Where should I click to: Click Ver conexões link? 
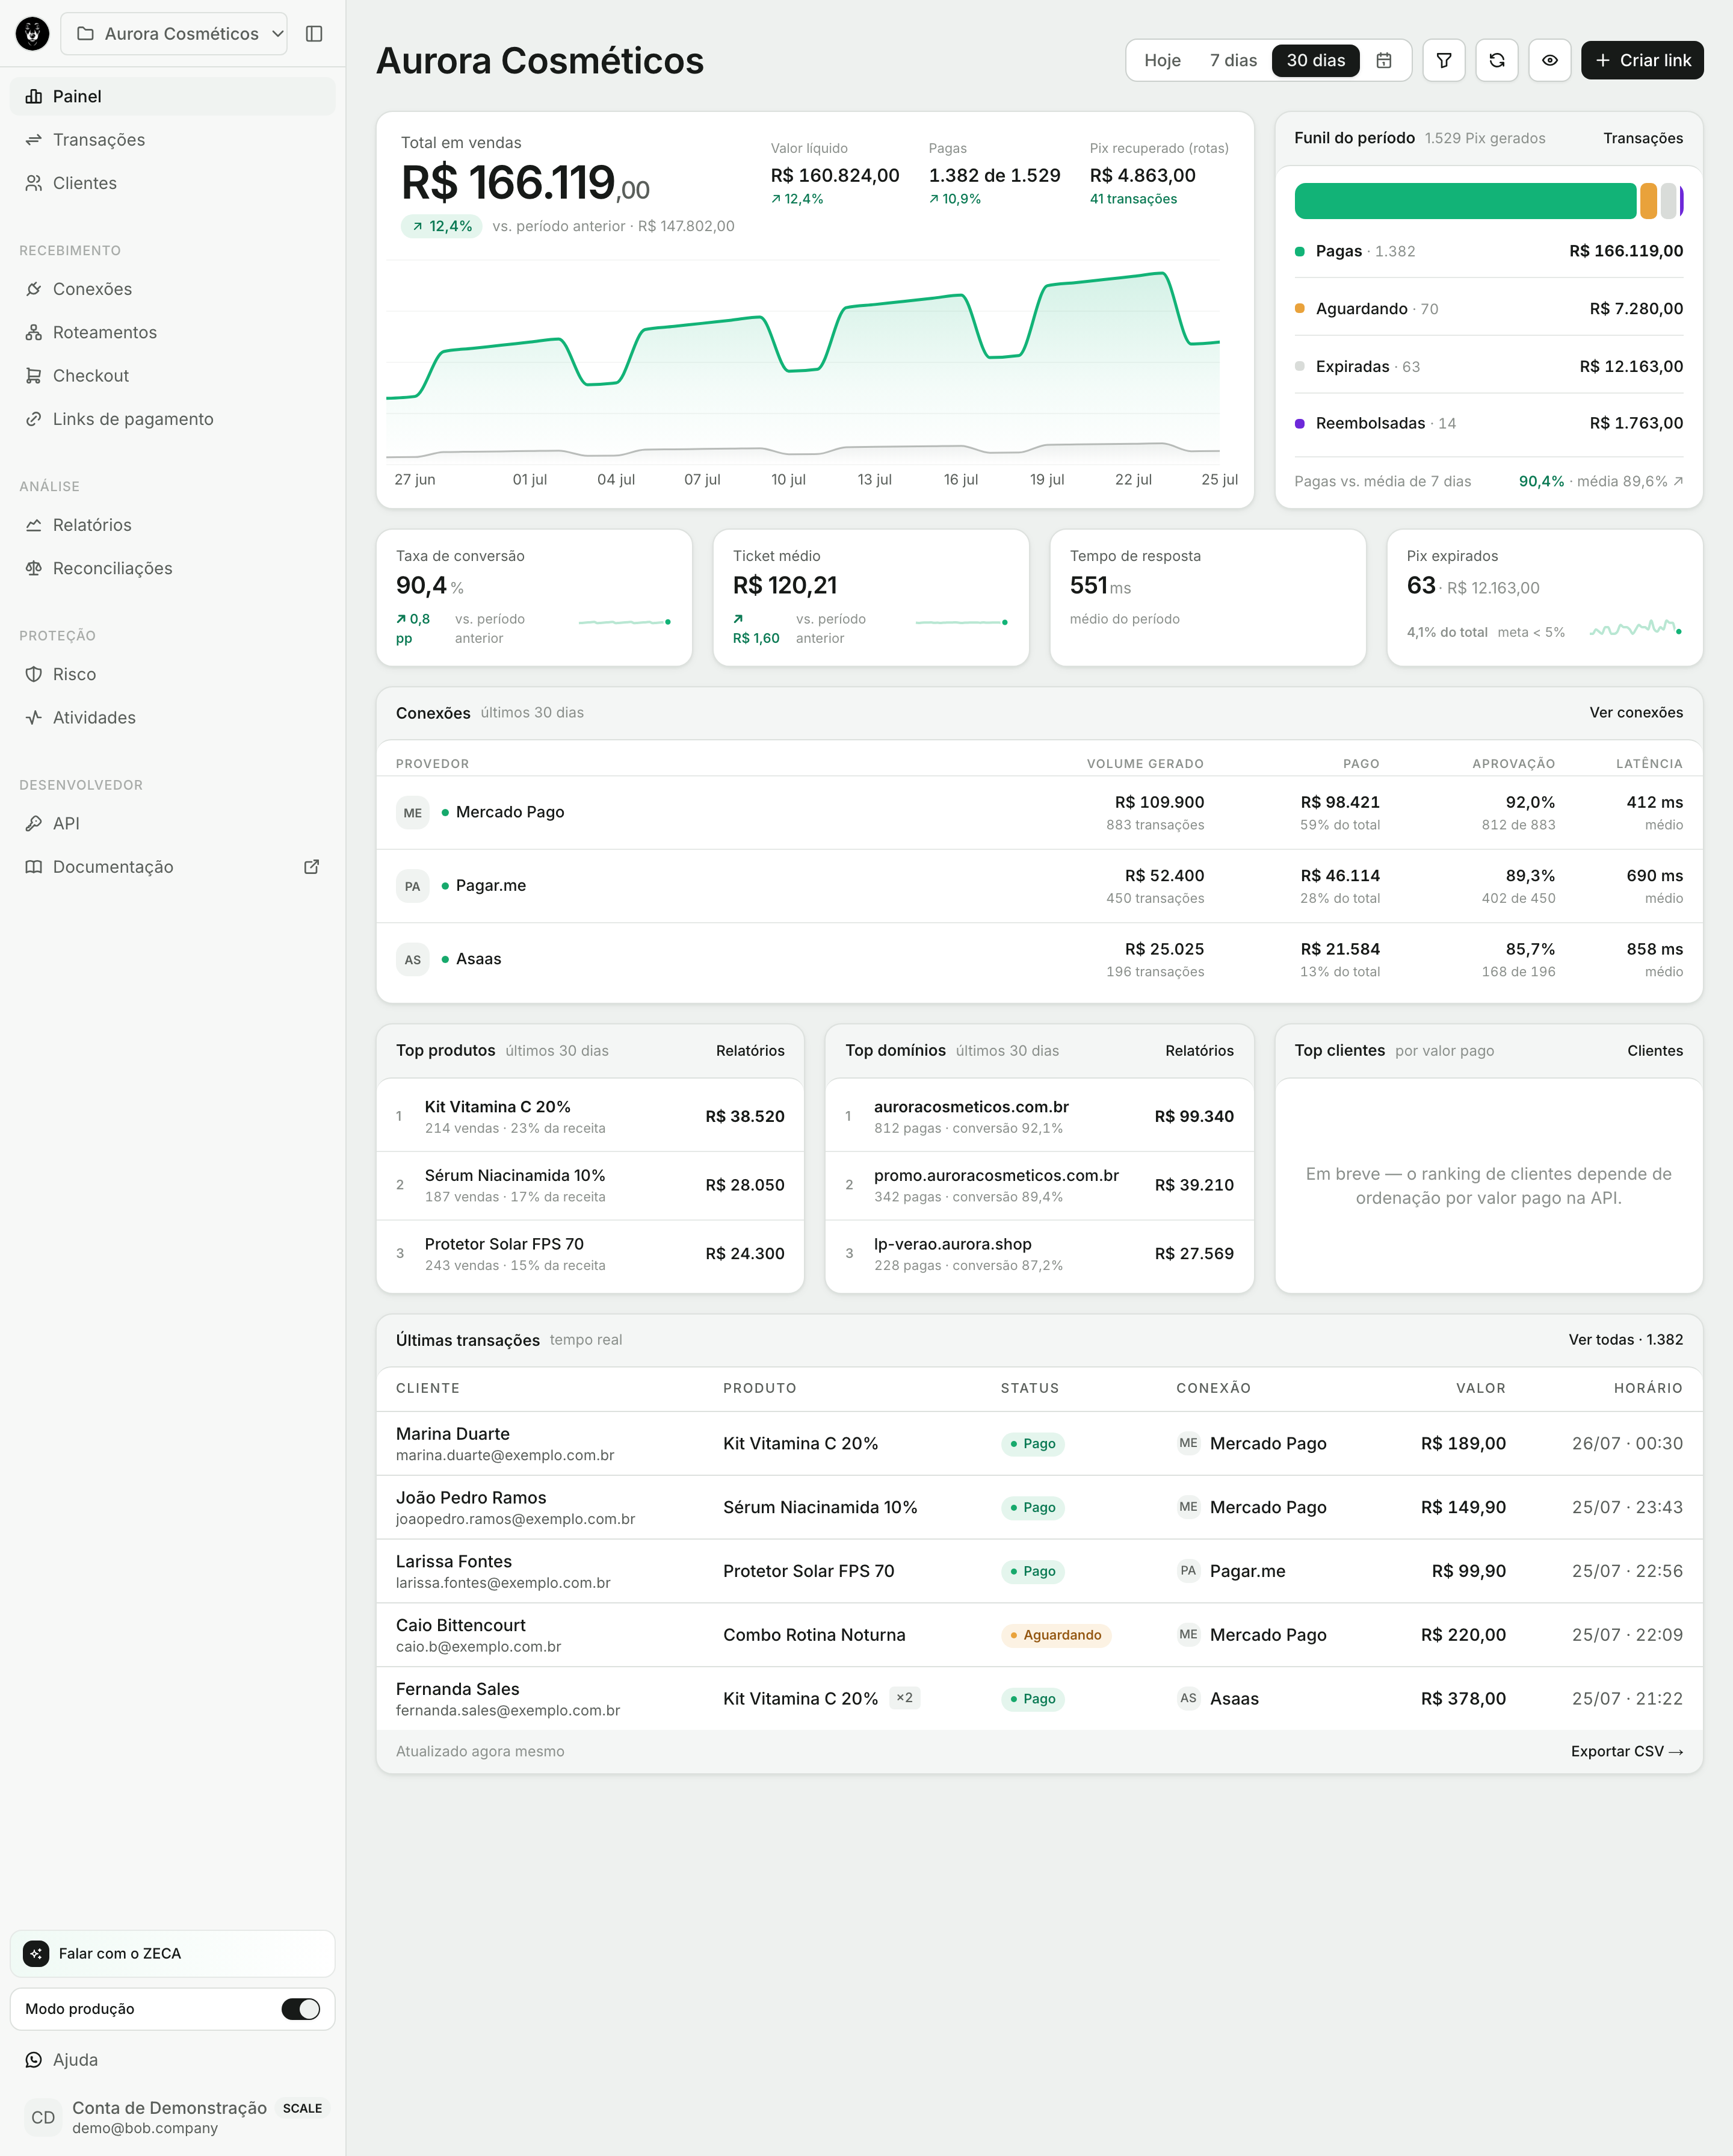[1636, 712]
